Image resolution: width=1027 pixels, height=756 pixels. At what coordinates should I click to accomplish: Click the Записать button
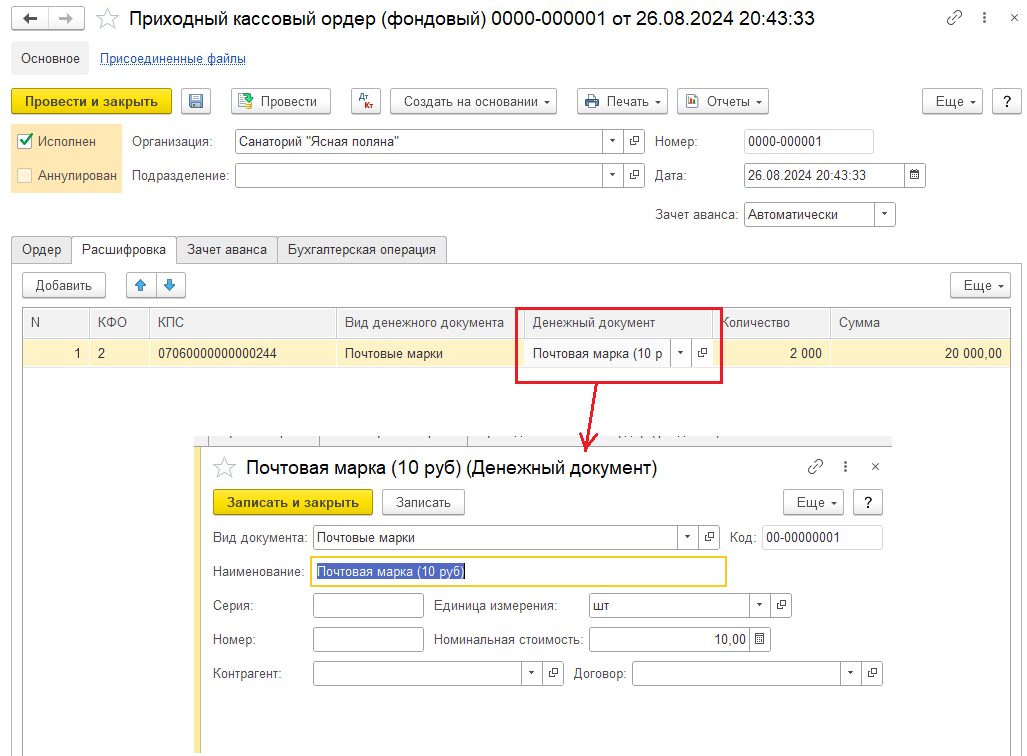[x=423, y=502]
